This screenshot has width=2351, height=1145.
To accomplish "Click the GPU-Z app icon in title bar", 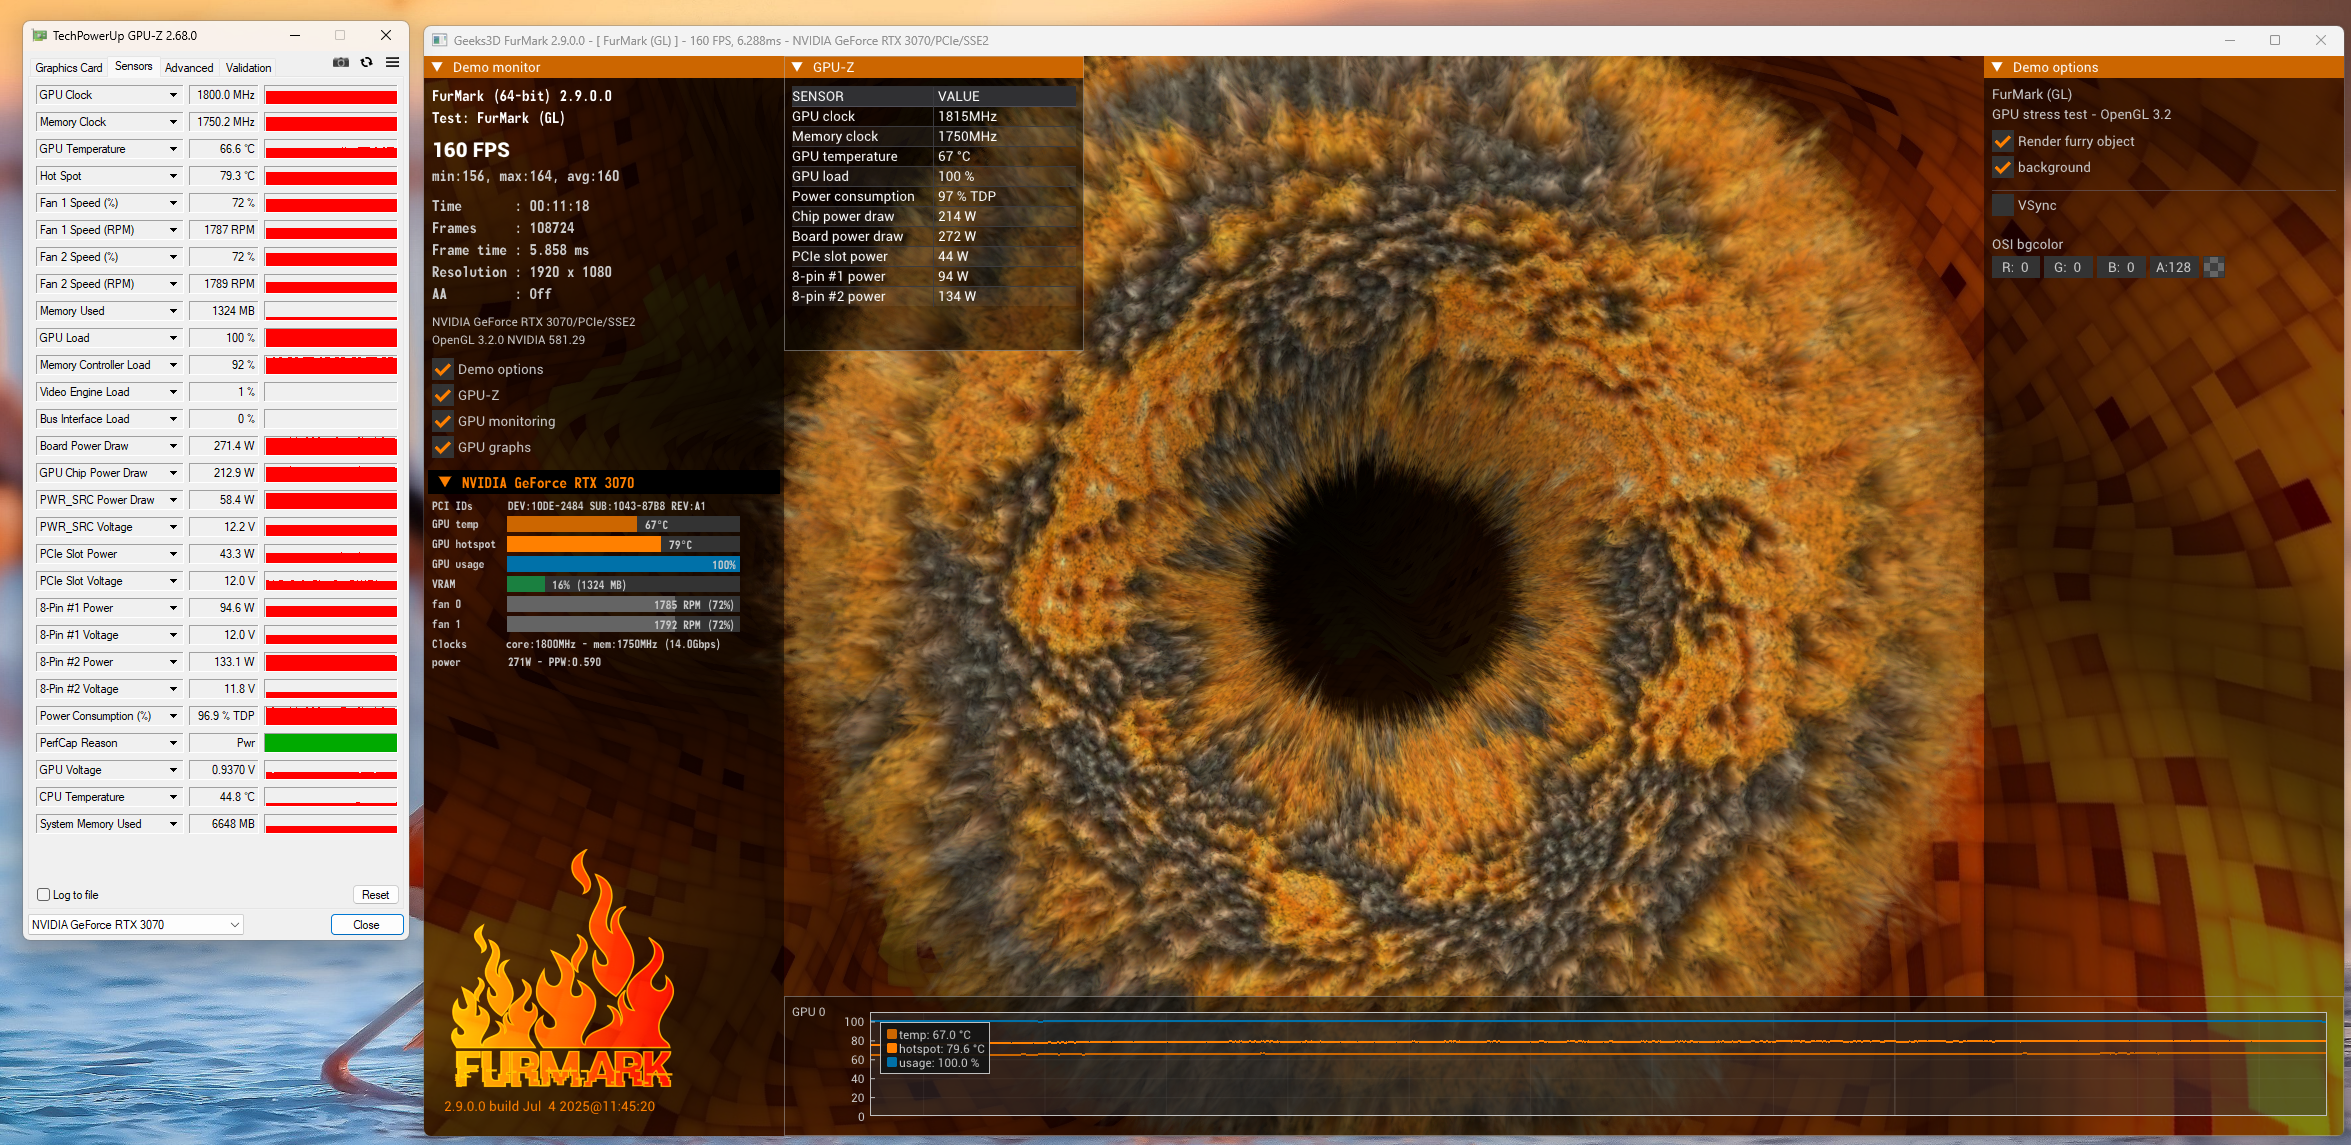I will pyautogui.click(x=40, y=35).
